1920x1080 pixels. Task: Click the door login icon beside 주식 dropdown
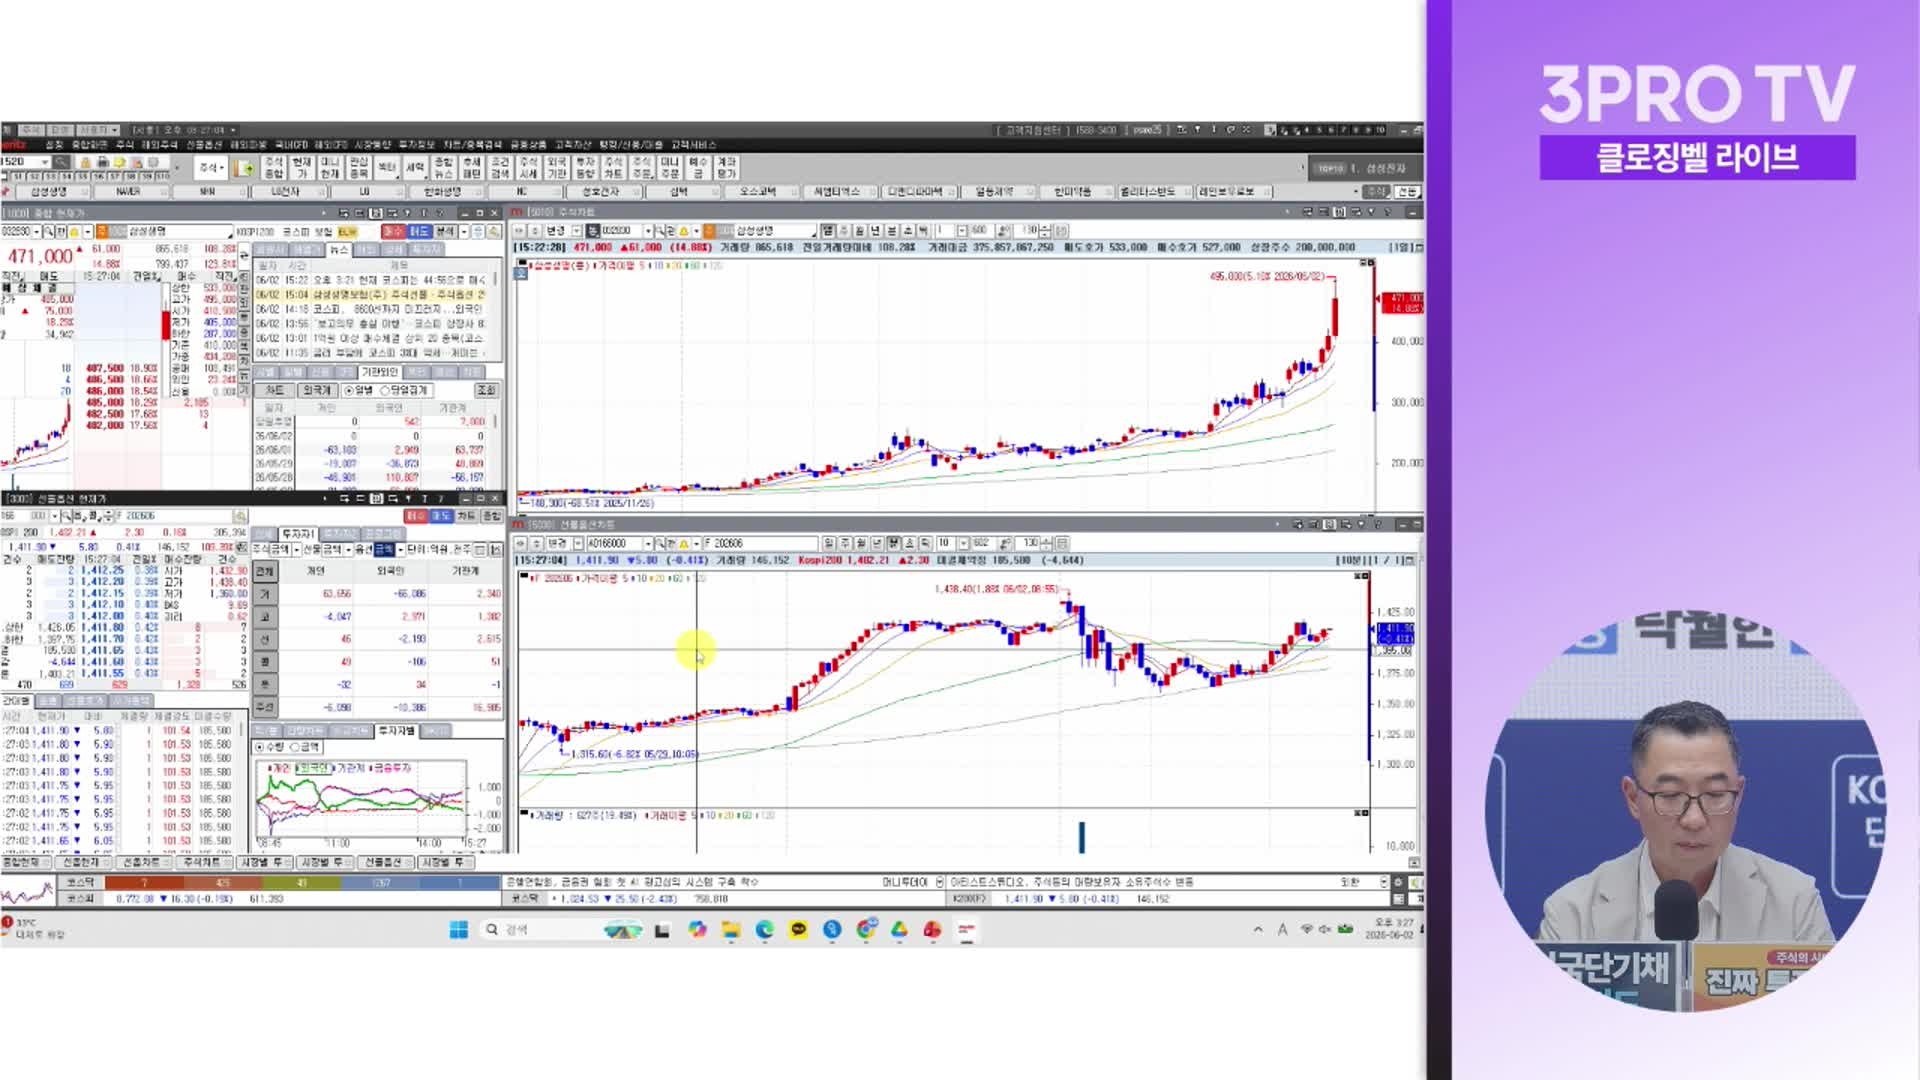[x=243, y=168]
